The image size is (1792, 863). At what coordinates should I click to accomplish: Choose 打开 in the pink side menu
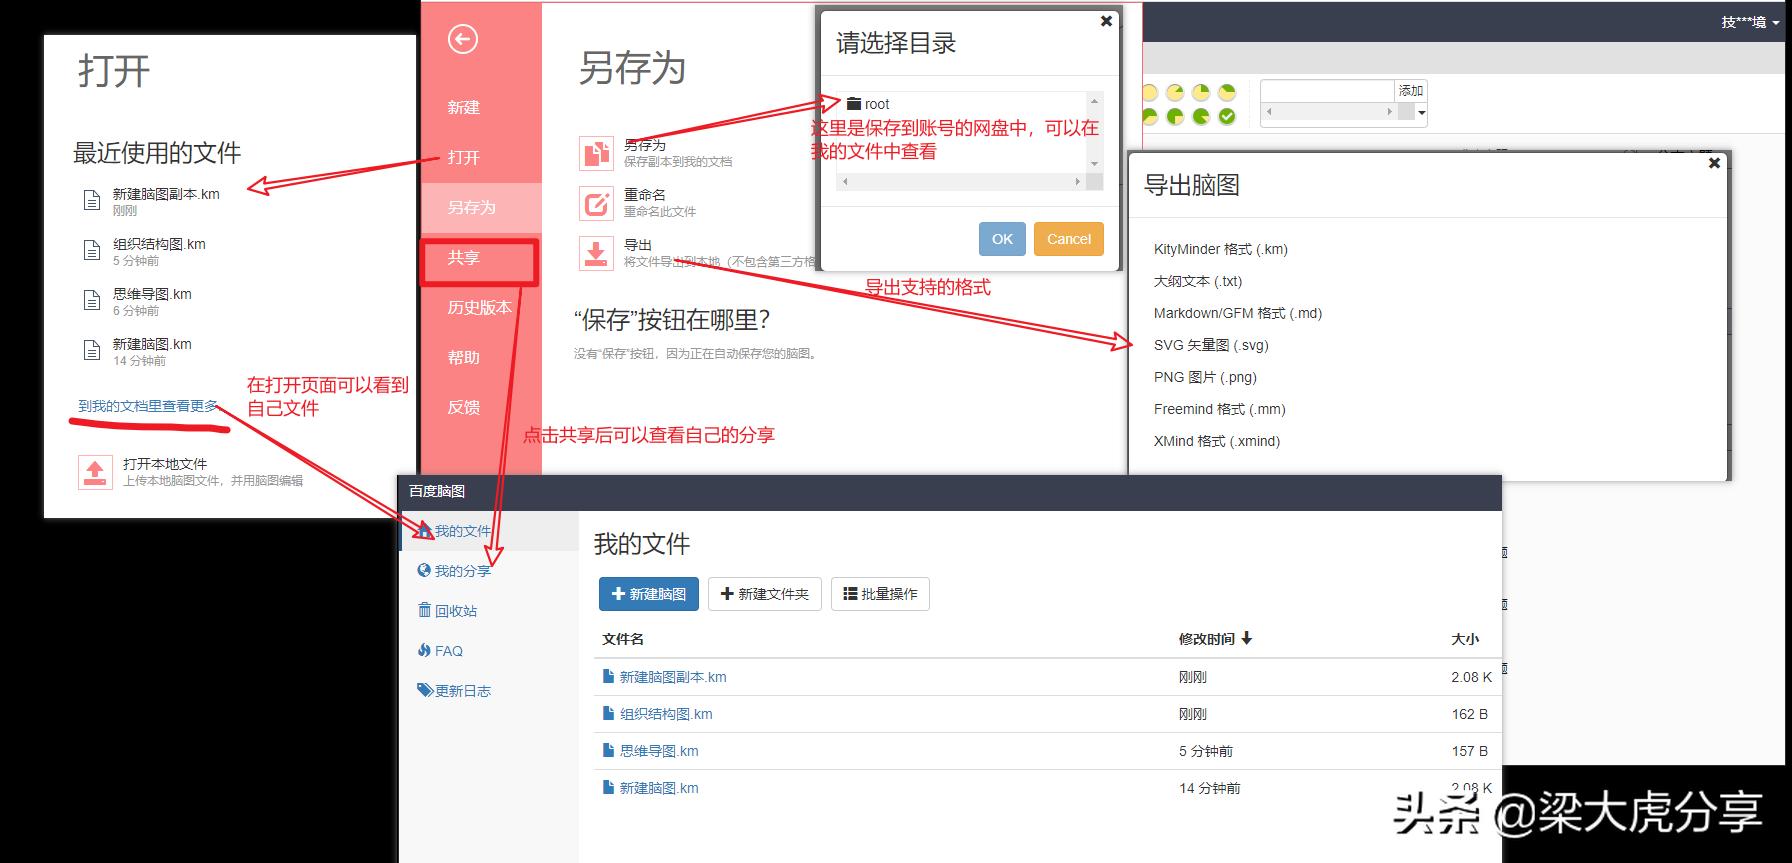pyautogui.click(x=464, y=157)
